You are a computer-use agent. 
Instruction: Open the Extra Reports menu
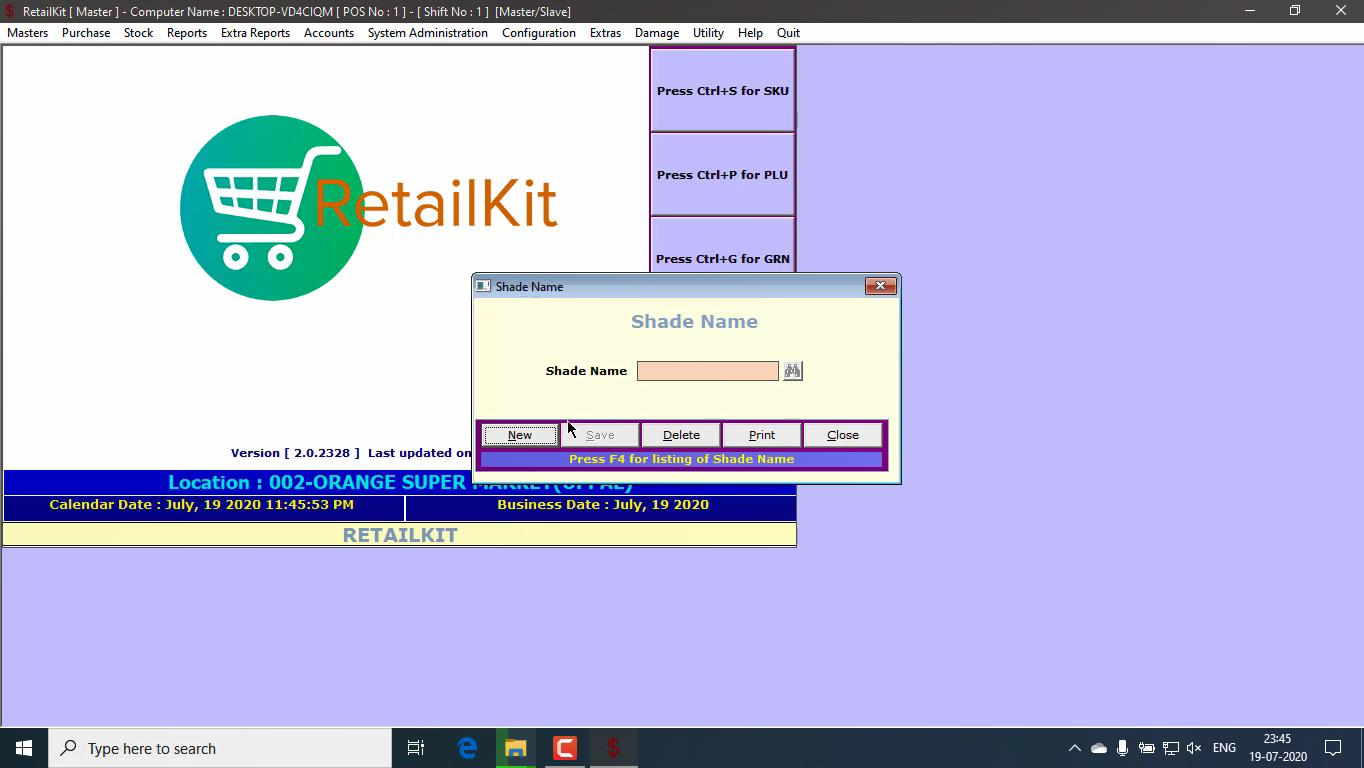(x=255, y=33)
